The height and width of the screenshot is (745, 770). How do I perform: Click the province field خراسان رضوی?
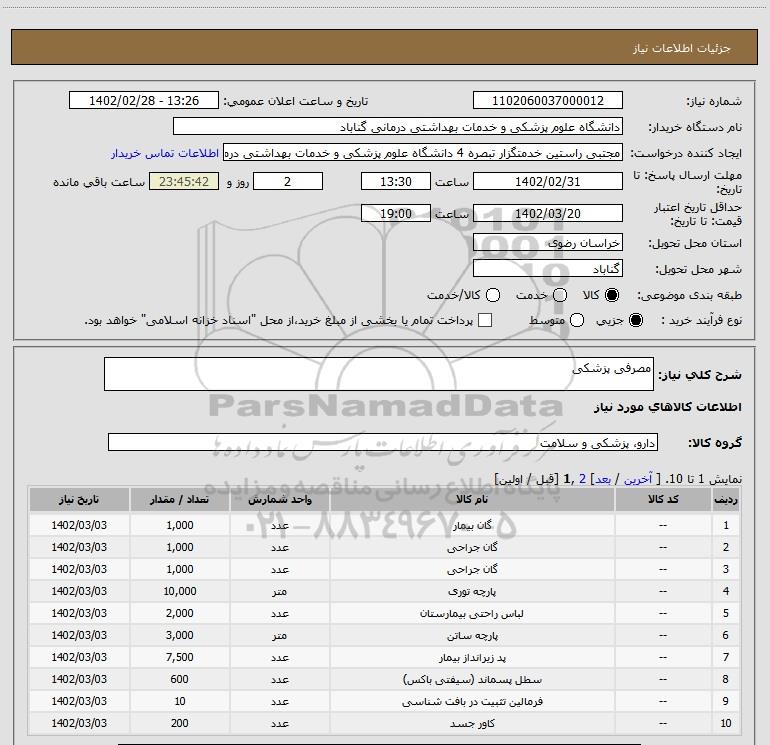tap(548, 242)
